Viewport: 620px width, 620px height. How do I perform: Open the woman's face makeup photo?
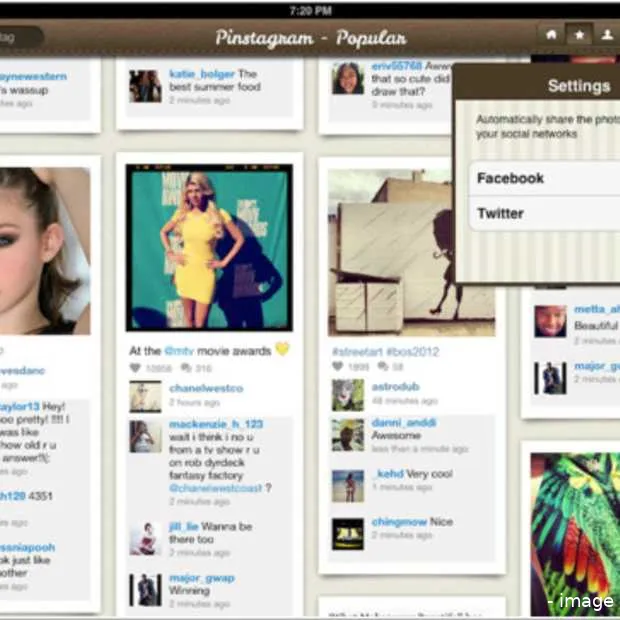click(x=45, y=251)
